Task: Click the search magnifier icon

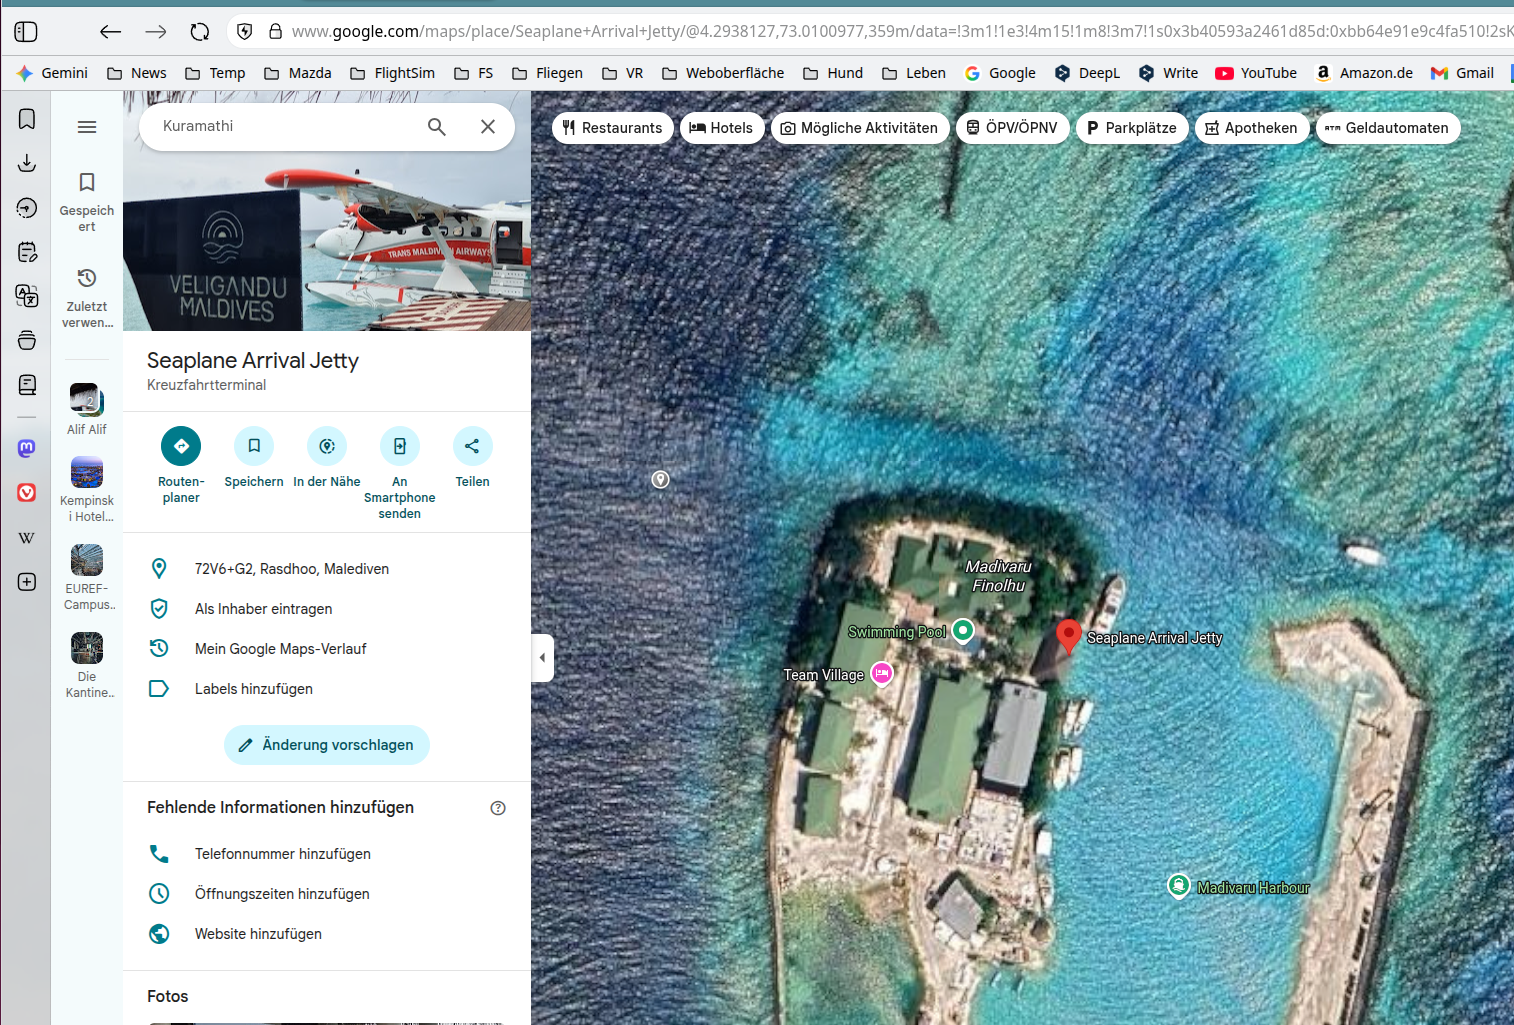Action: click(437, 127)
